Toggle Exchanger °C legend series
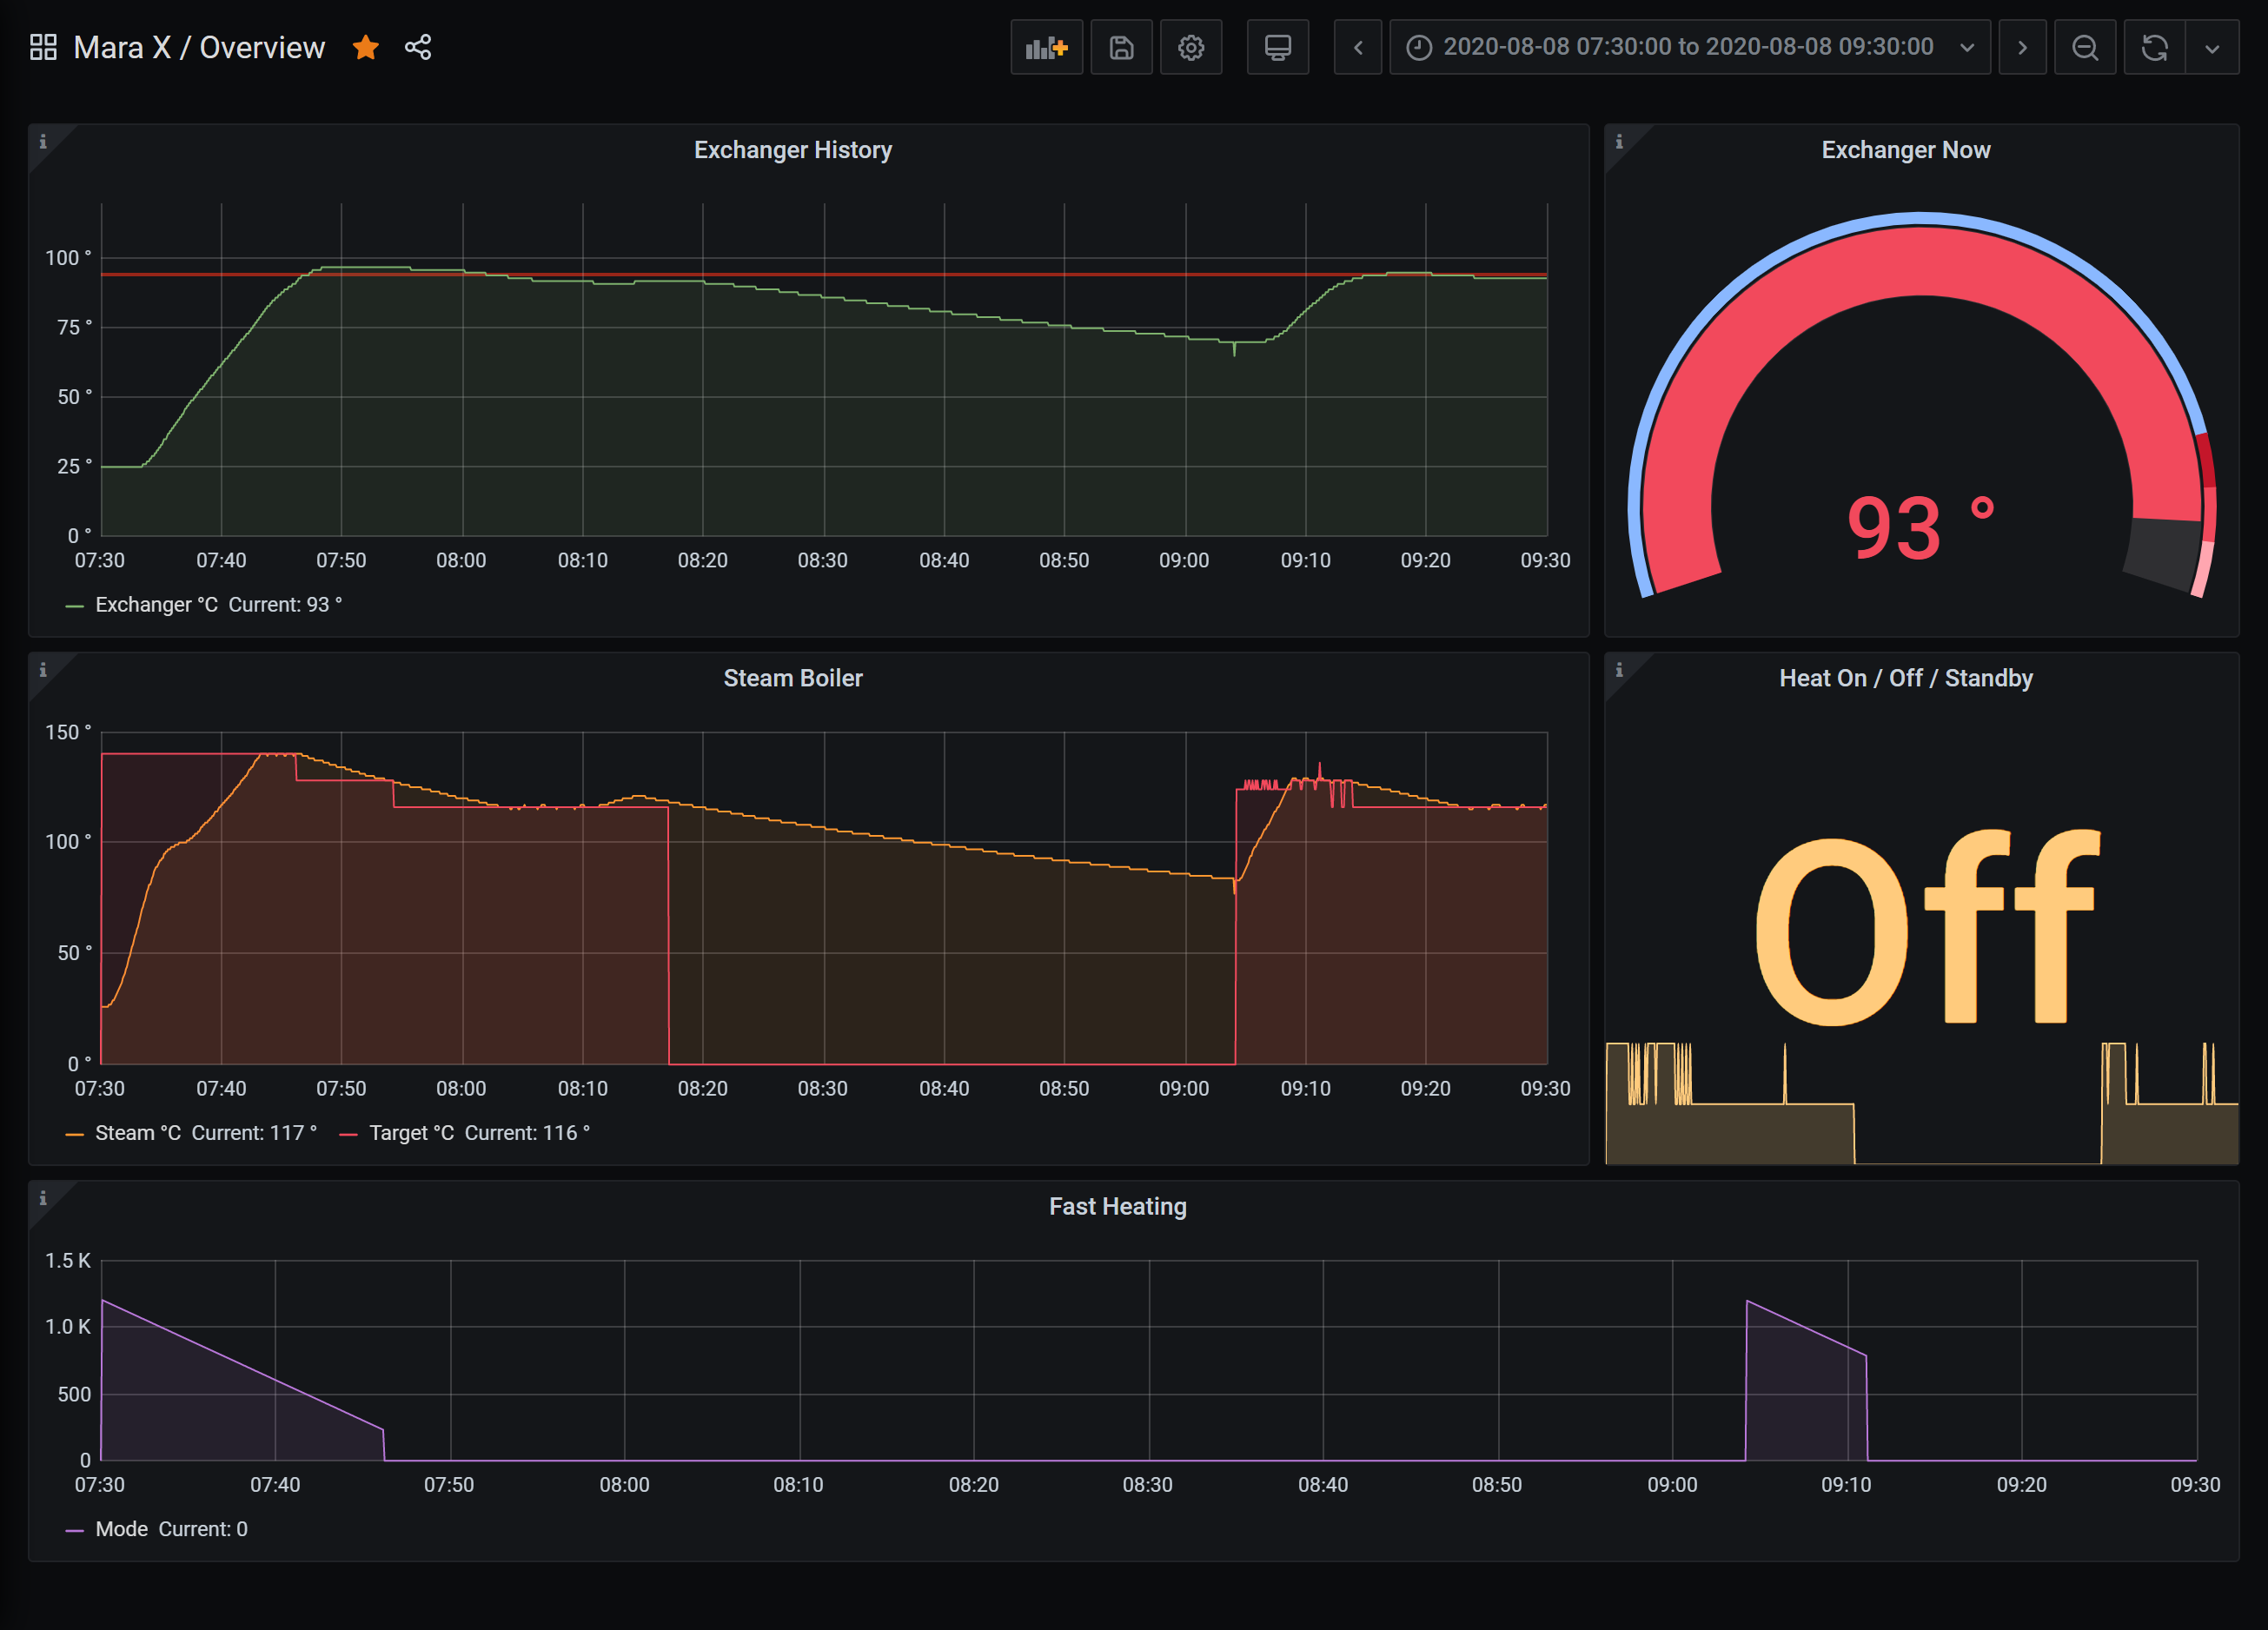 coord(156,605)
